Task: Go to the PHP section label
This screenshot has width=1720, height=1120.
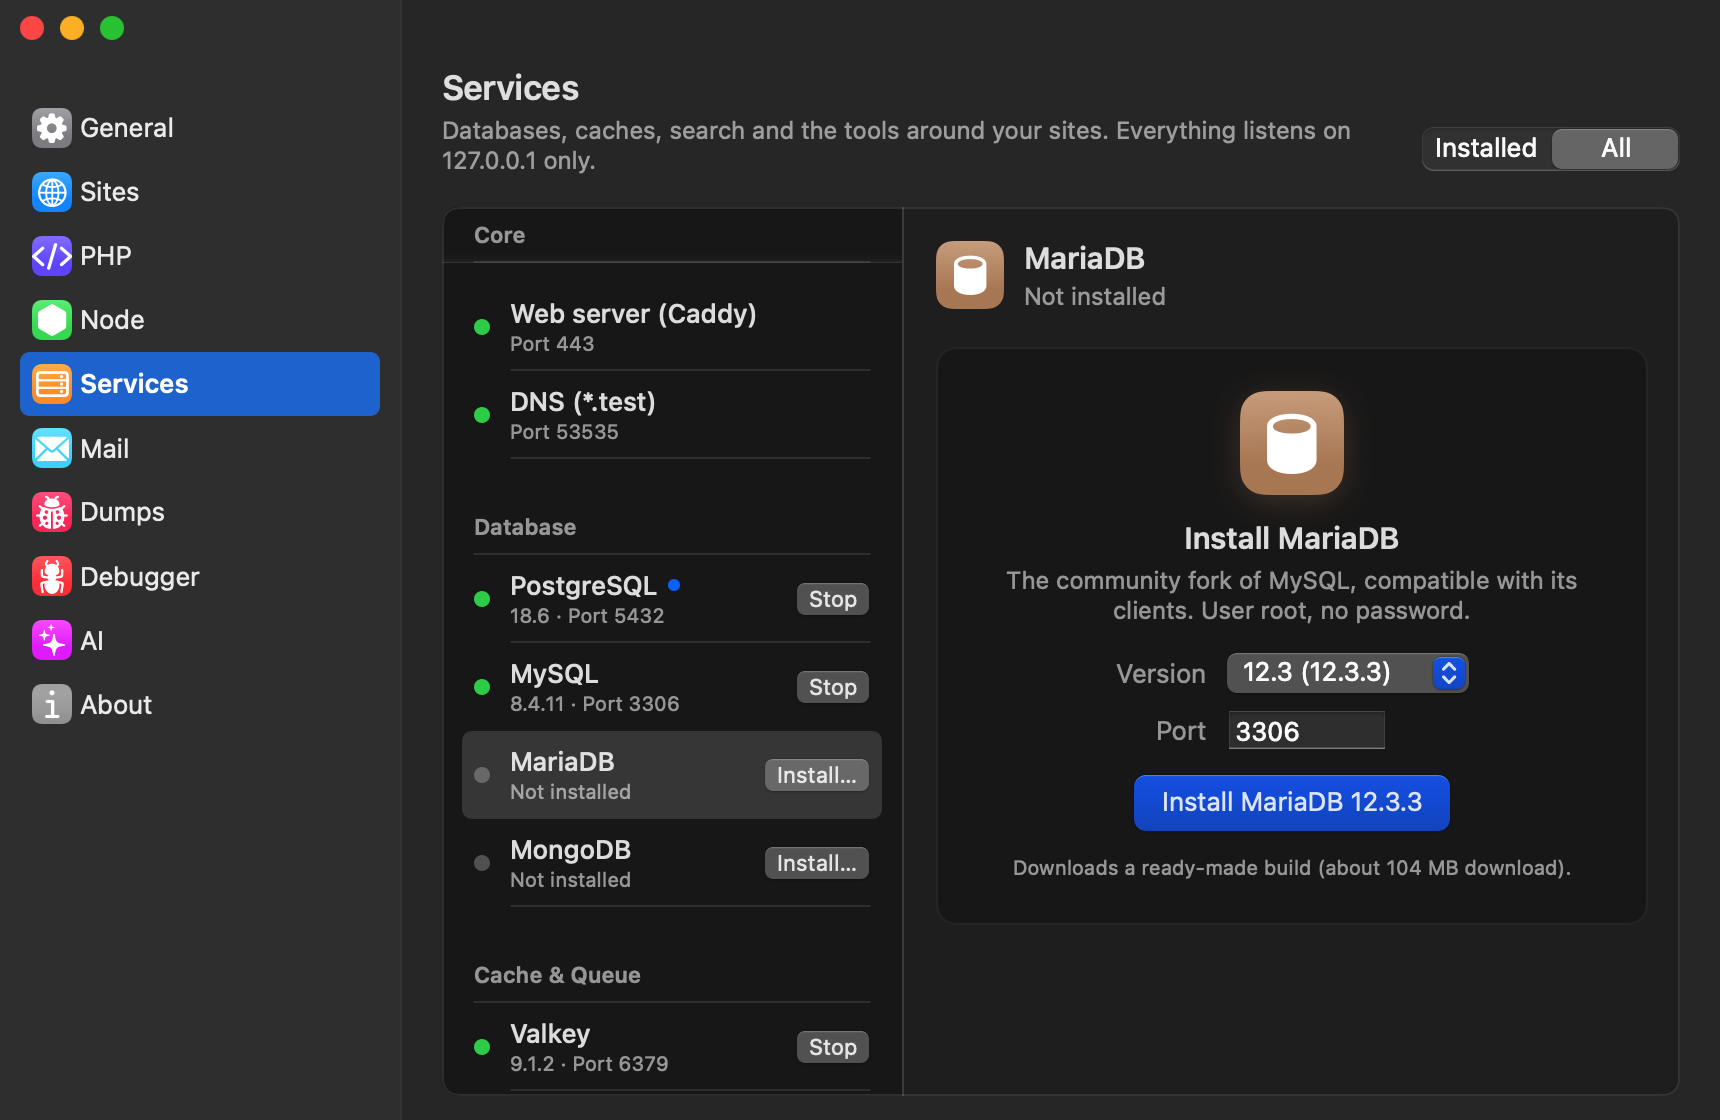Action: pyautogui.click(x=106, y=256)
